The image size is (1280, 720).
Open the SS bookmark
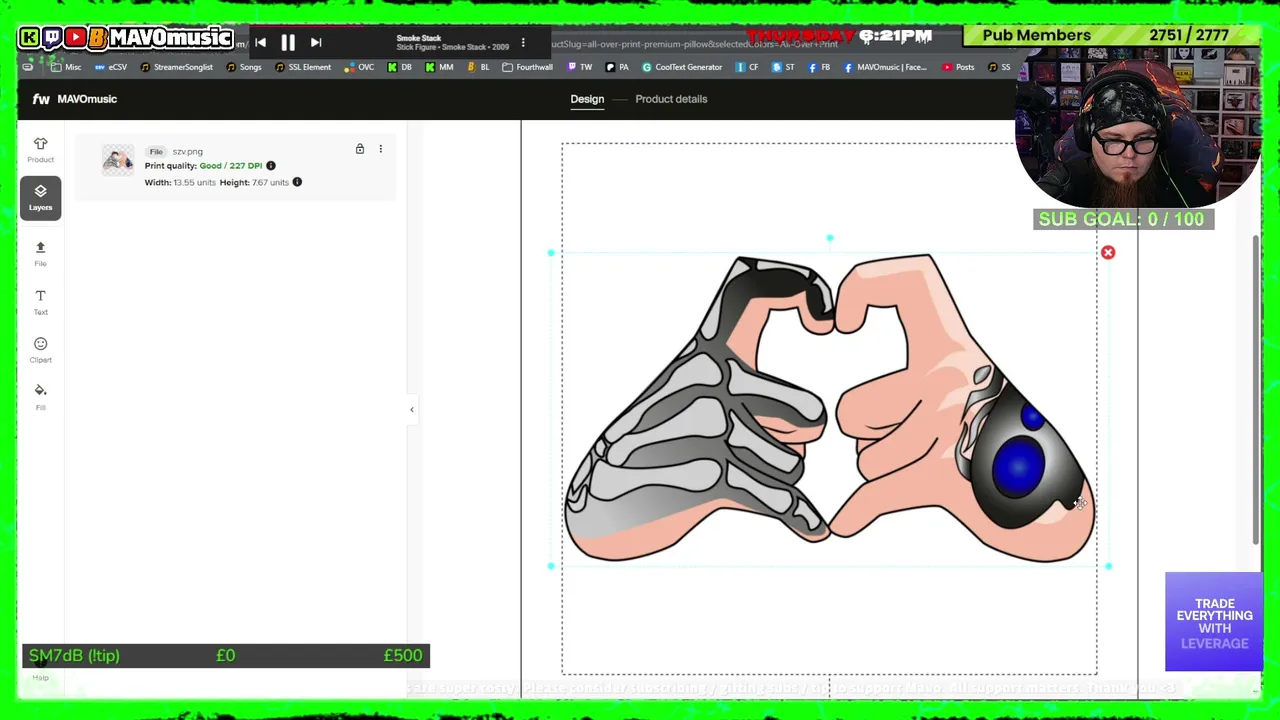click(x=999, y=67)
